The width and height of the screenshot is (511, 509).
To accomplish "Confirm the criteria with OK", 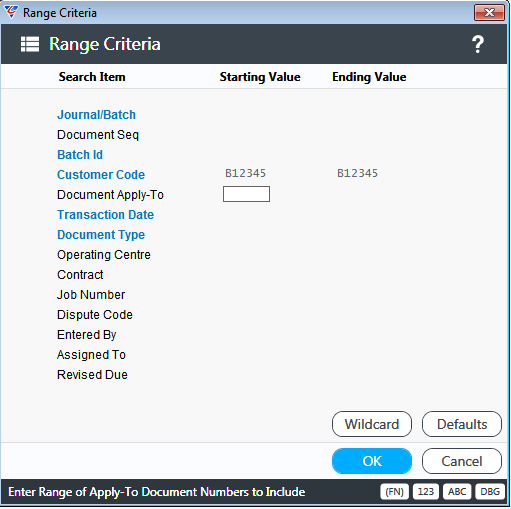I will click(x=372, y=461).
